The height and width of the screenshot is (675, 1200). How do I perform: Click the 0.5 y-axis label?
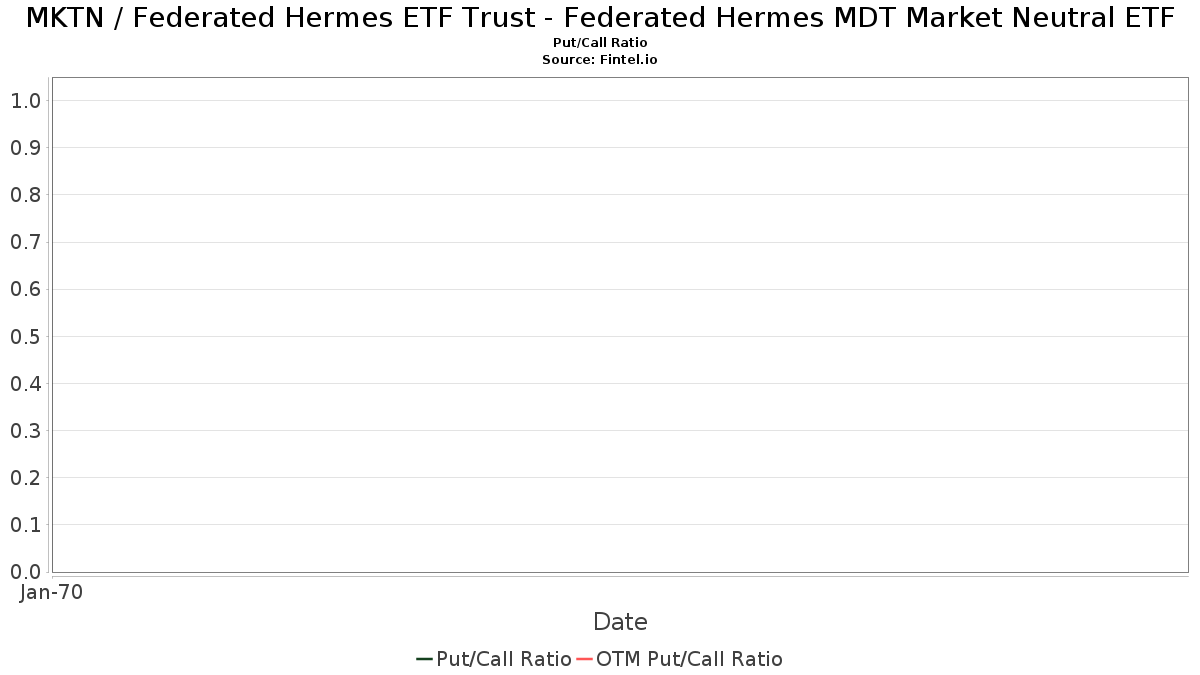[x=26, y=336]
